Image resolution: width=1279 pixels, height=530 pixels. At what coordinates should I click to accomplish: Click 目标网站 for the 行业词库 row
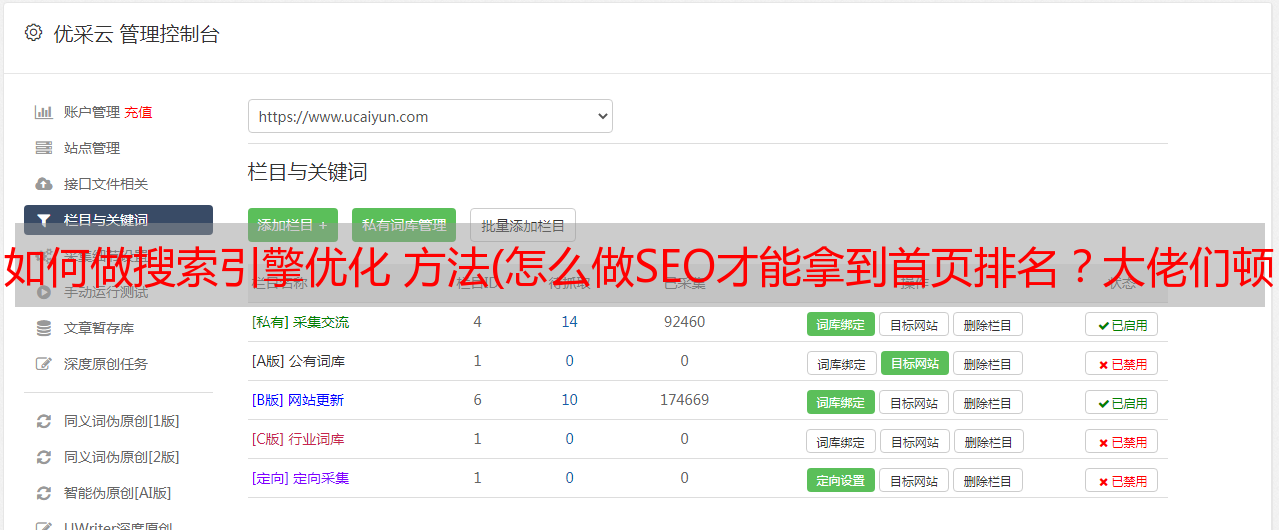(914, 441)
